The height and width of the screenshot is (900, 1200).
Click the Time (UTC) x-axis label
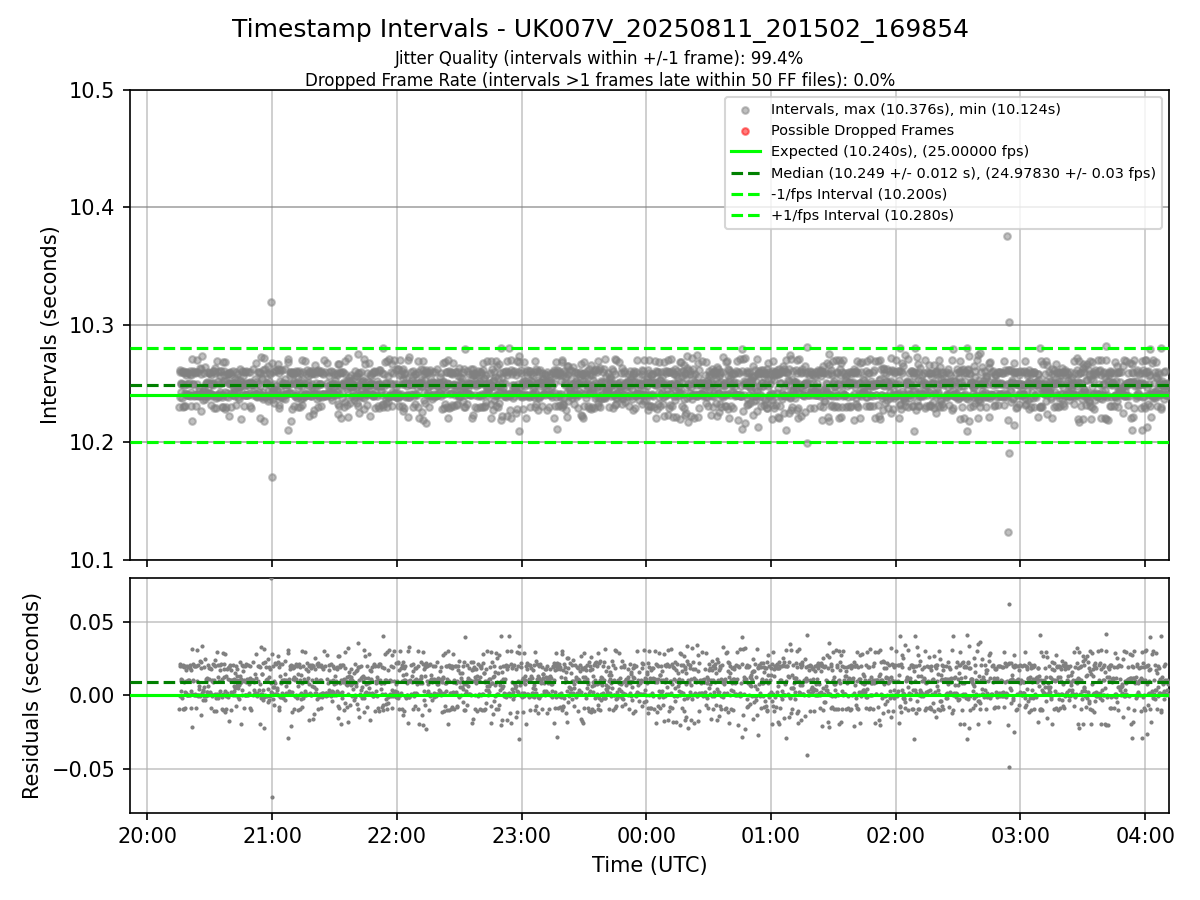click(649, 865)
